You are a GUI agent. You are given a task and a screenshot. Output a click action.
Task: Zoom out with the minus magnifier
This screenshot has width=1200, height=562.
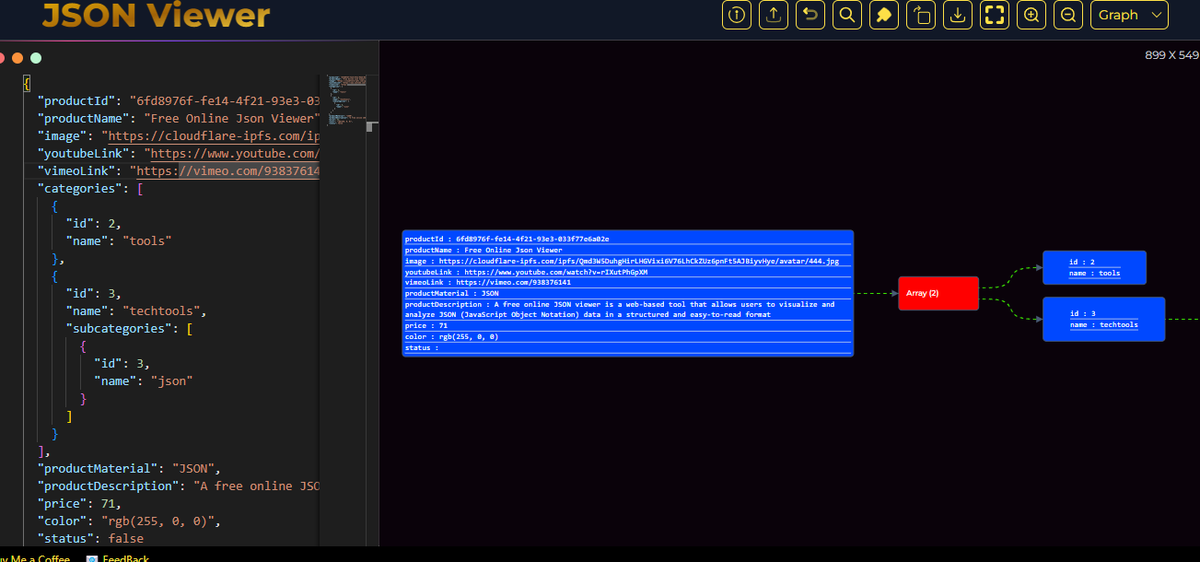[x=1069, y=15]
